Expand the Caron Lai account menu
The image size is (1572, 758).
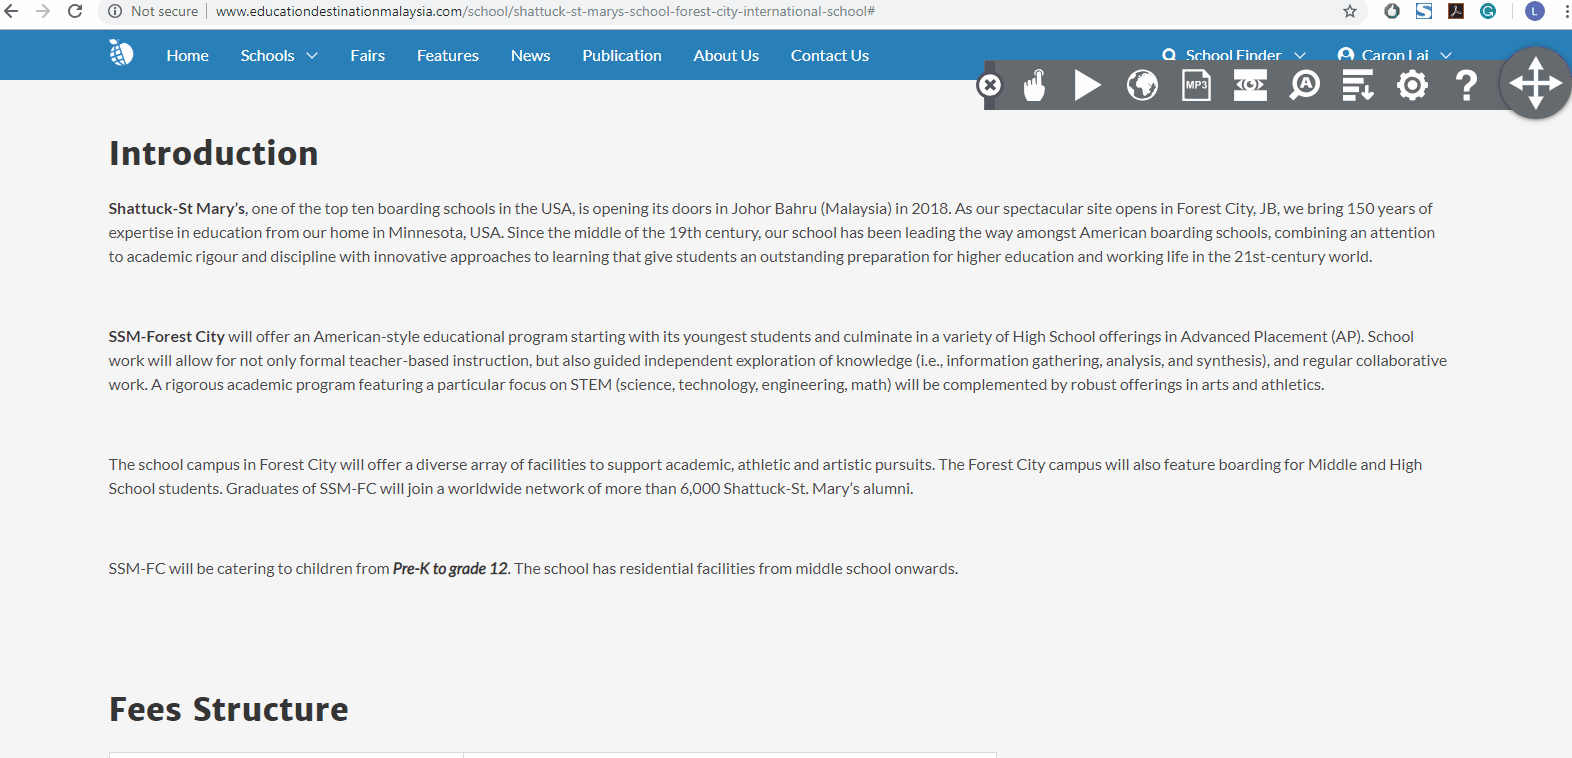tap(1394, 55)
